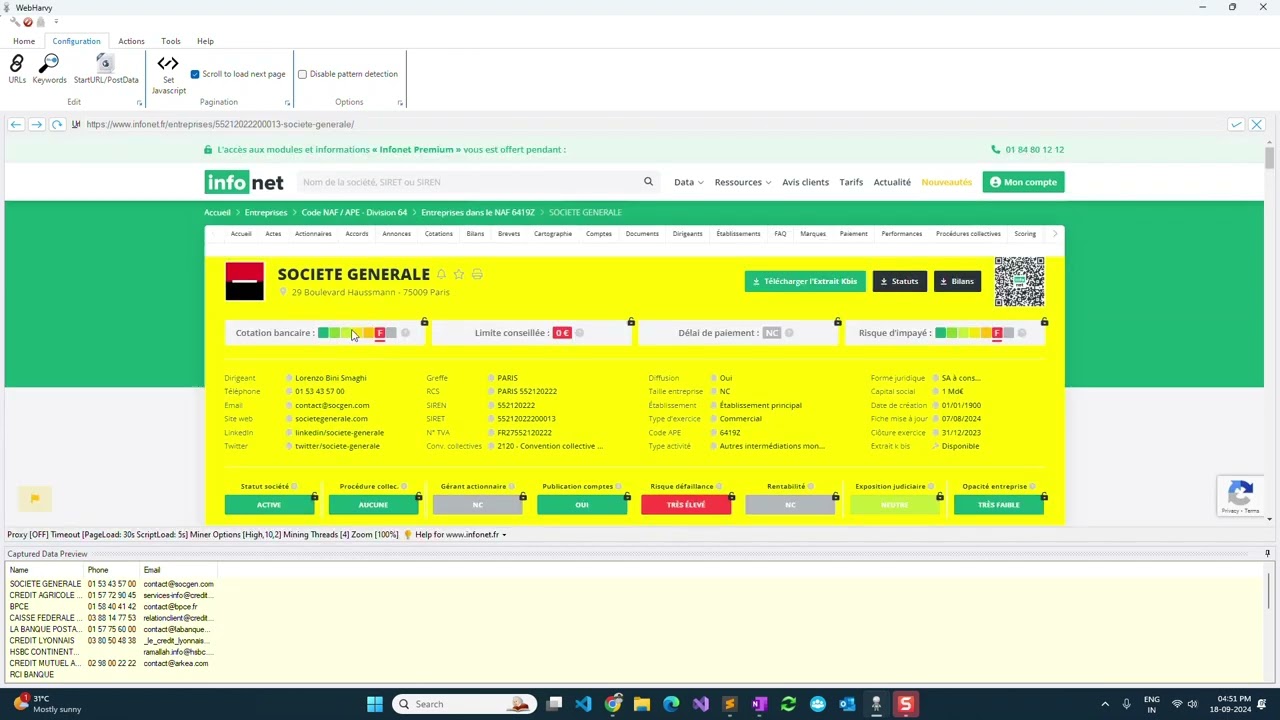
Task: Click lock icon on Délai de paiement card
Action: coord(838,322)
